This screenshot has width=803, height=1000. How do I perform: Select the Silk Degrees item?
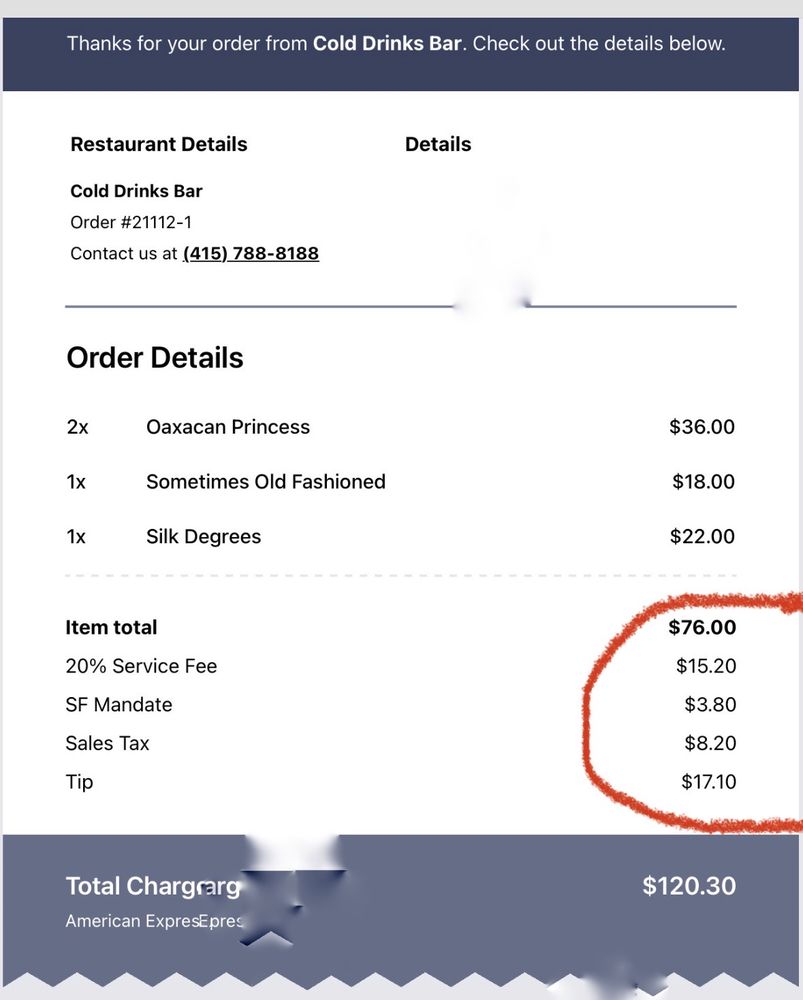(x=203, y=537)
